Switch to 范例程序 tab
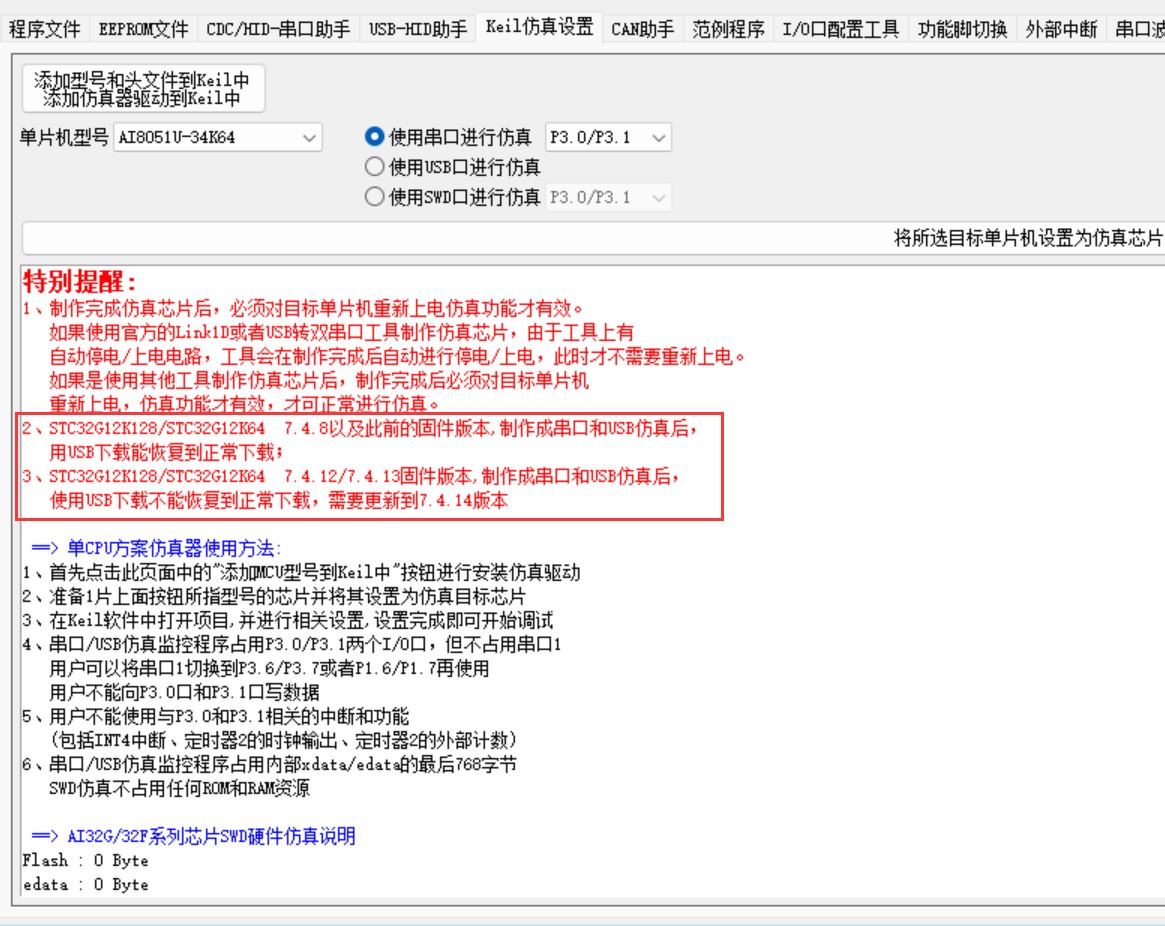This screenshot has height=926, width=1165. coord(728,29)
